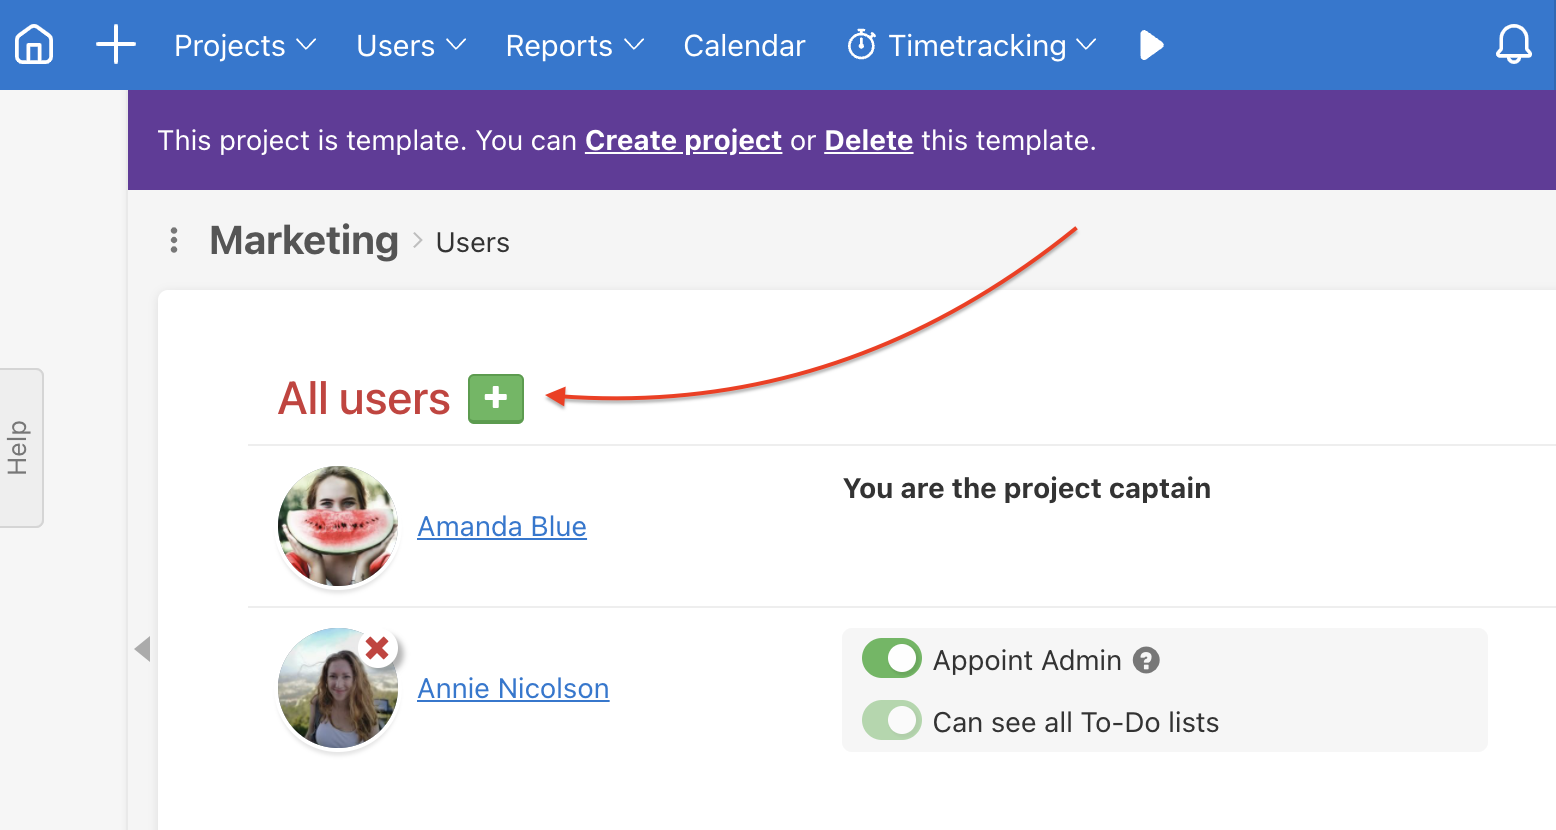Expand the Projects dropdown menu
This screenshot has height=830, width=1556.
tap(245, 46)
